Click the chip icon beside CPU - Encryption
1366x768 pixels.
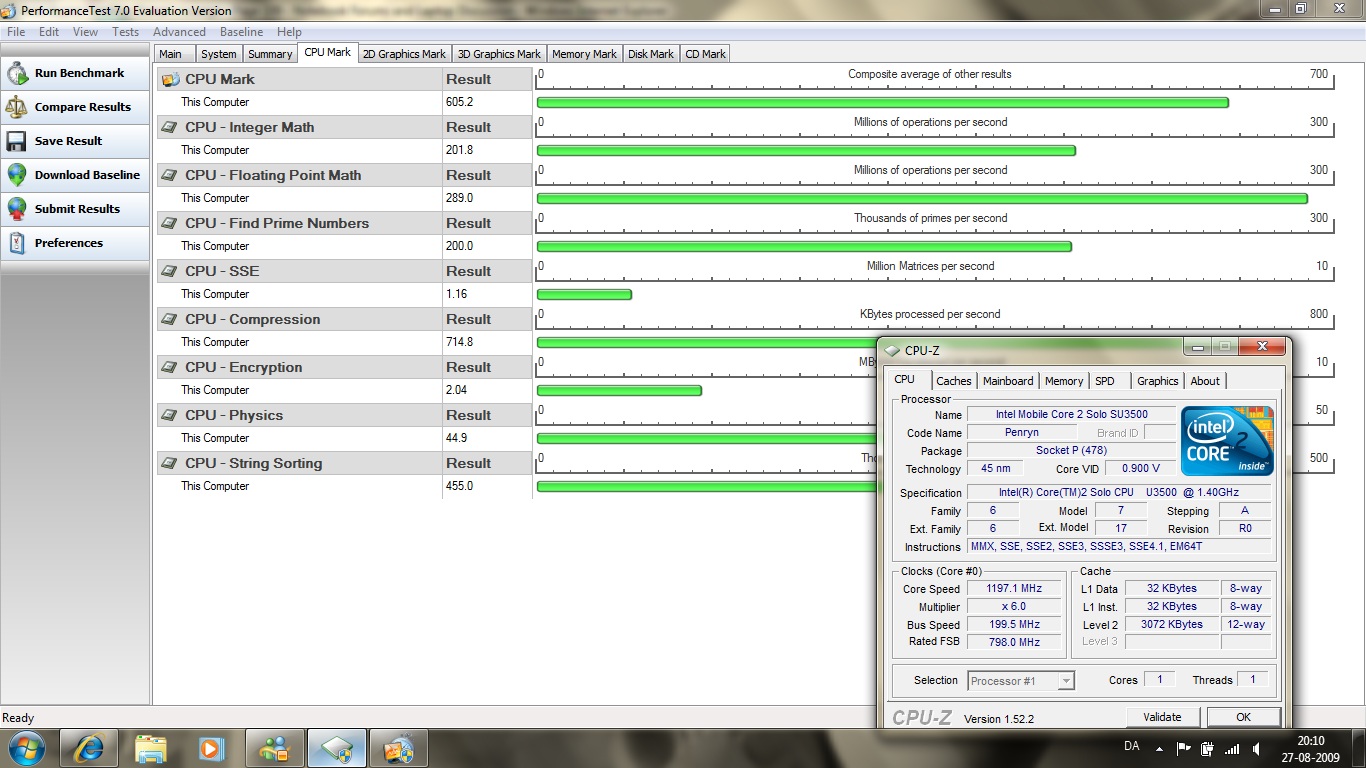click(x=170, y=367)
